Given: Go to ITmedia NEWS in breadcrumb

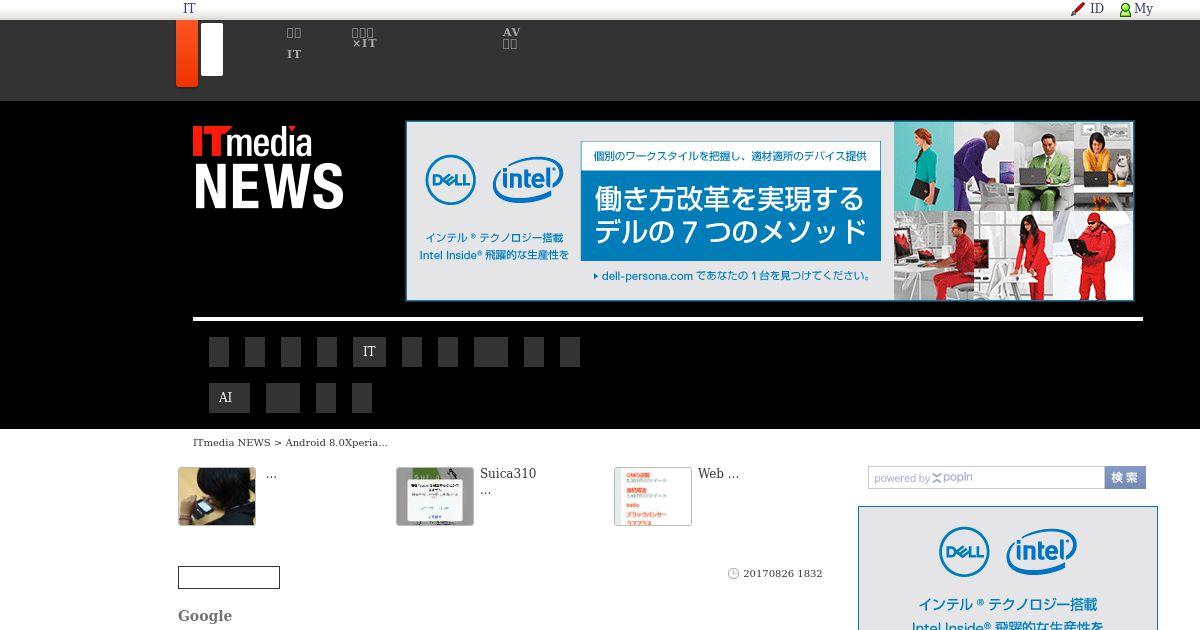Looking at the screenshot, I should [232, 442].
